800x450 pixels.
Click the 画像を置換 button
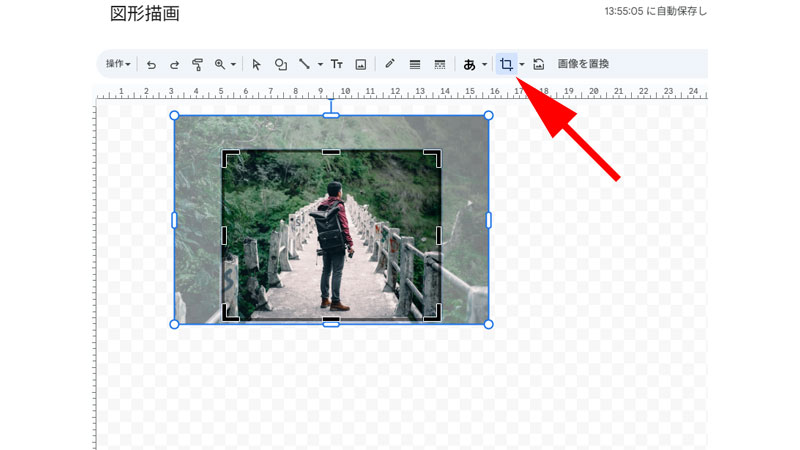coord(583,64)
